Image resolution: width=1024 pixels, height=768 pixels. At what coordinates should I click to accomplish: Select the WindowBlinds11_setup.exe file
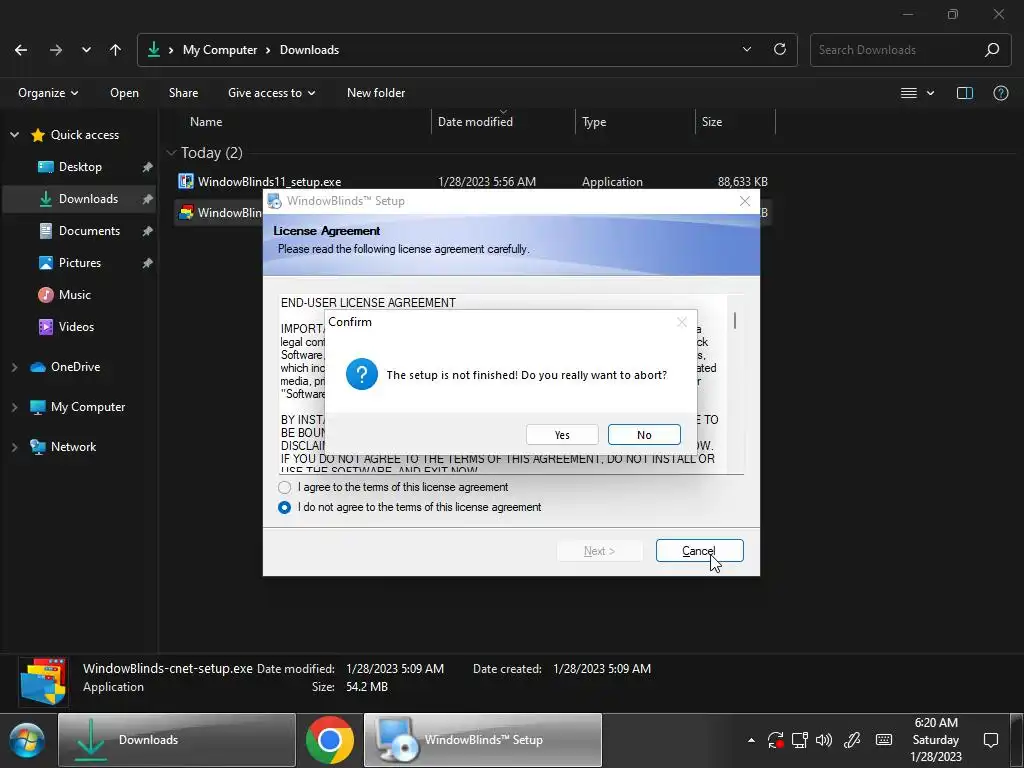(x=473, y=182)
